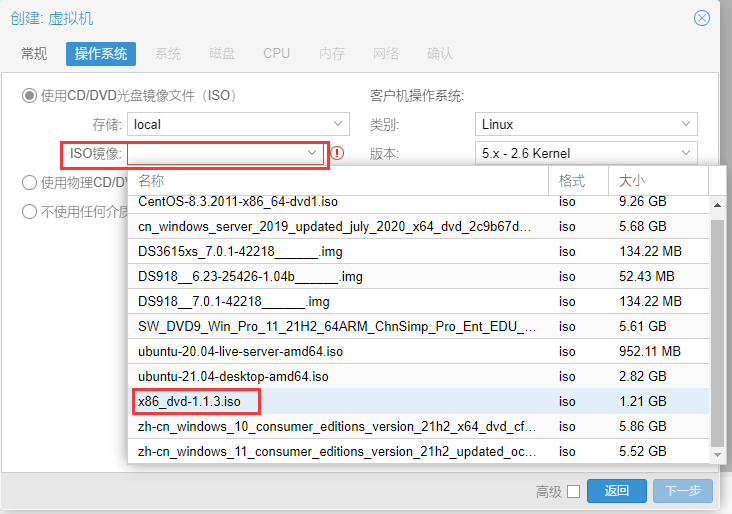
Task: Click the ISO list vertical scrollbar
Action: (x=717, y=320)
